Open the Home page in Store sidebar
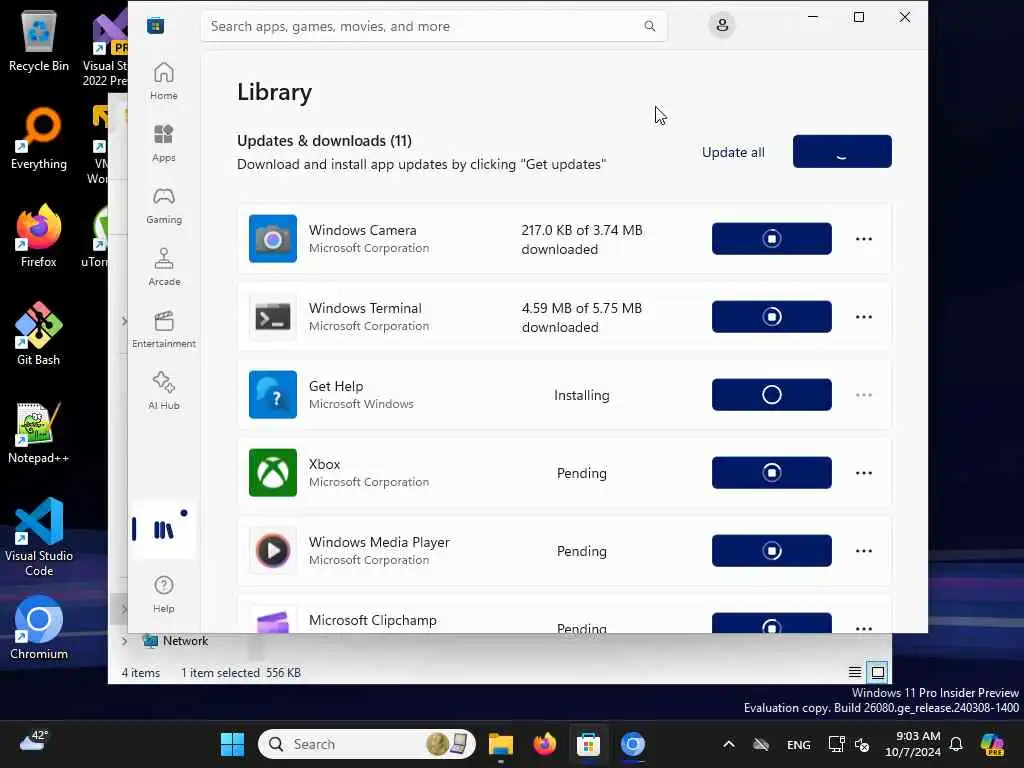 pyautogui.click(x=163, y=81)
